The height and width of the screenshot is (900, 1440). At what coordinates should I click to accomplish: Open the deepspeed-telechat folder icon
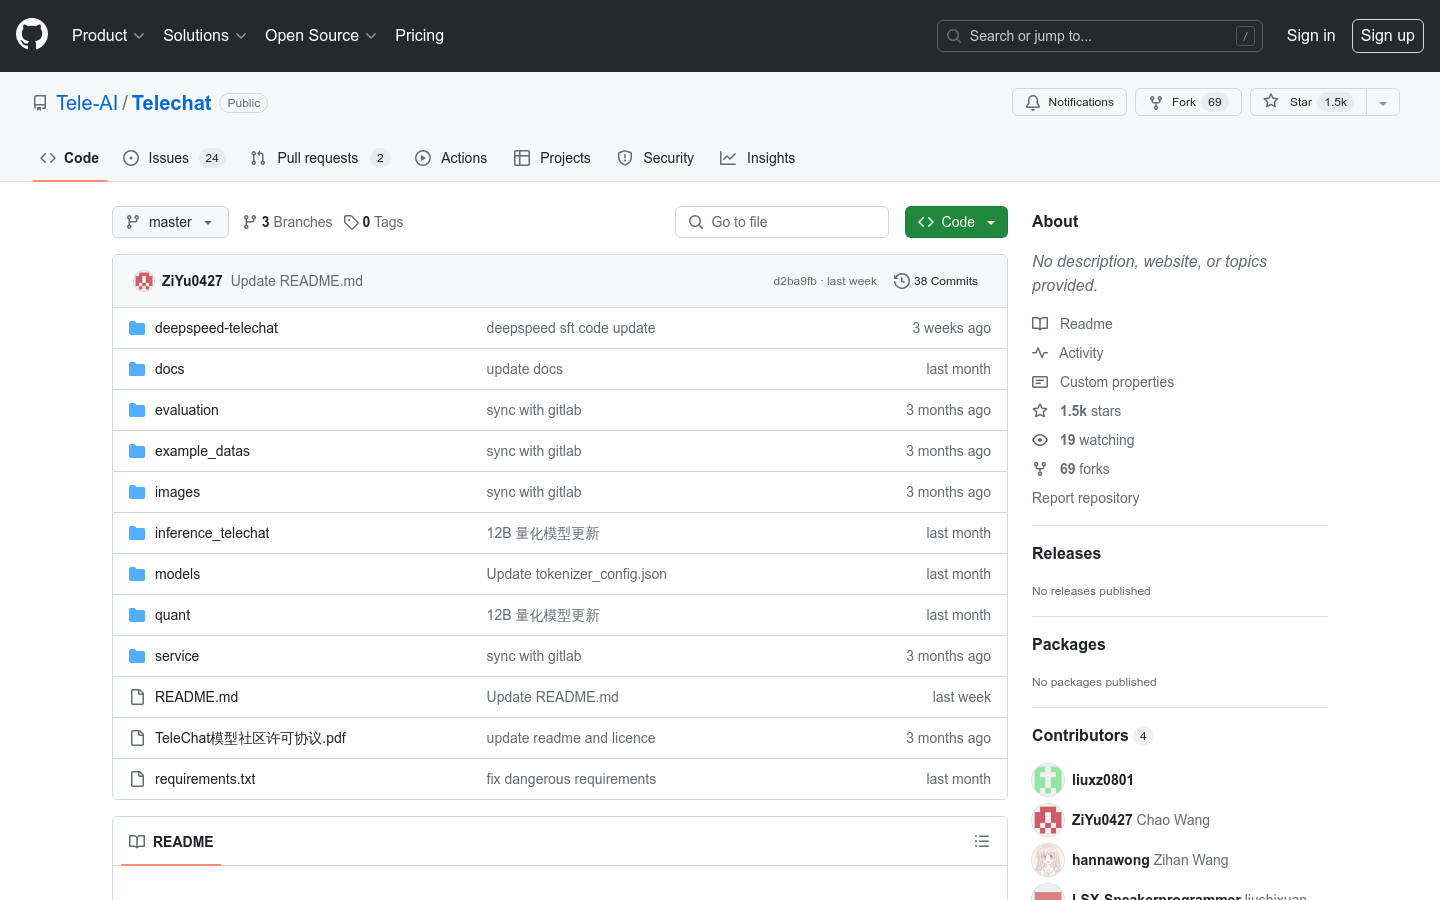click(137, 328)
